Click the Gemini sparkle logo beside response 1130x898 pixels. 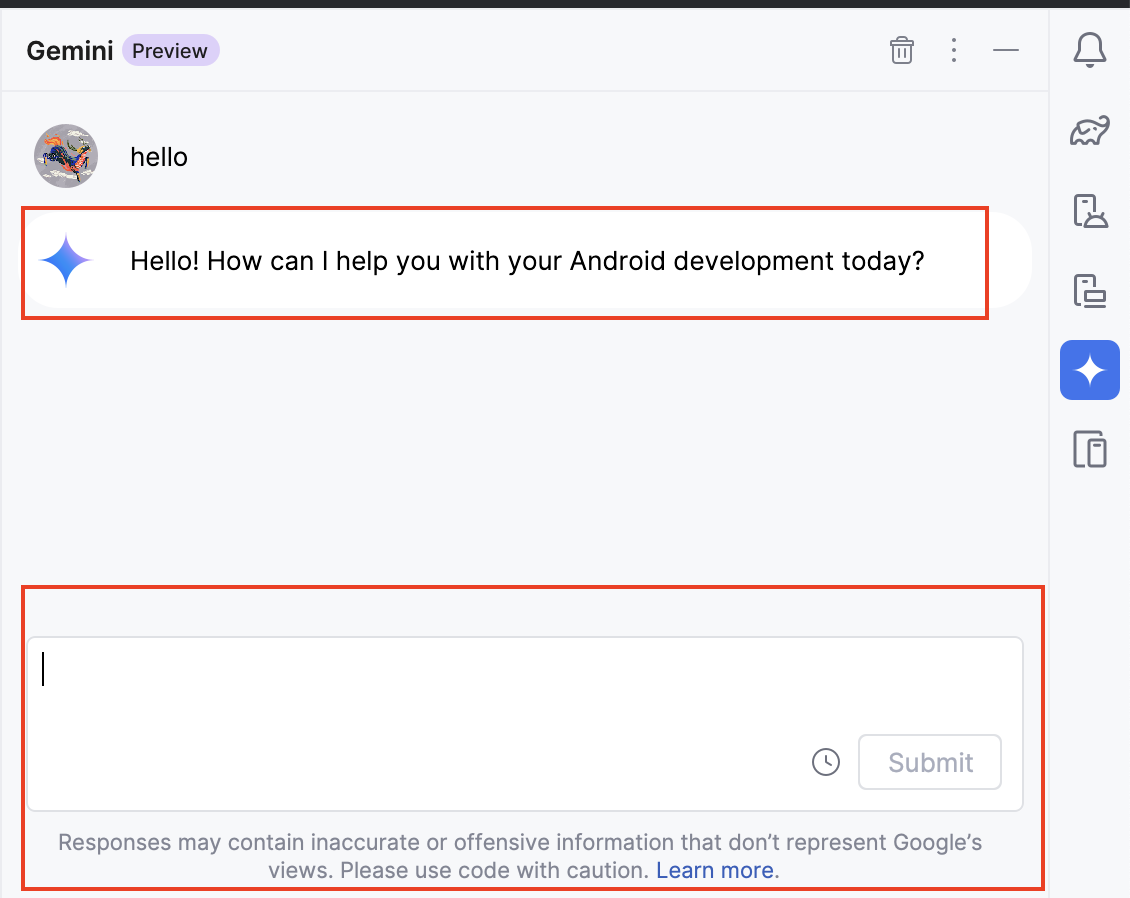click(66, 261)
